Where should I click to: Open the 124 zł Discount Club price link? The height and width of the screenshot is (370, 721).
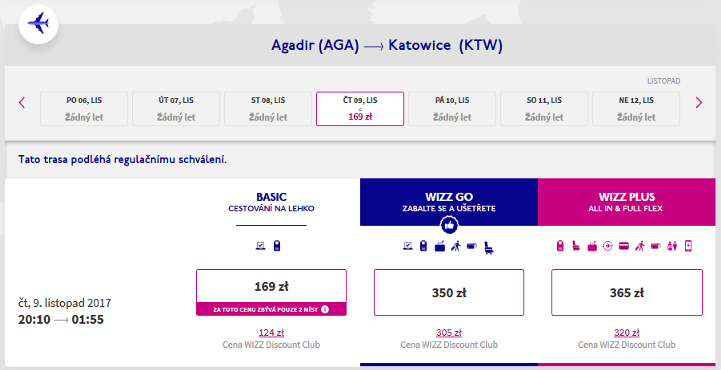[271, 332]
